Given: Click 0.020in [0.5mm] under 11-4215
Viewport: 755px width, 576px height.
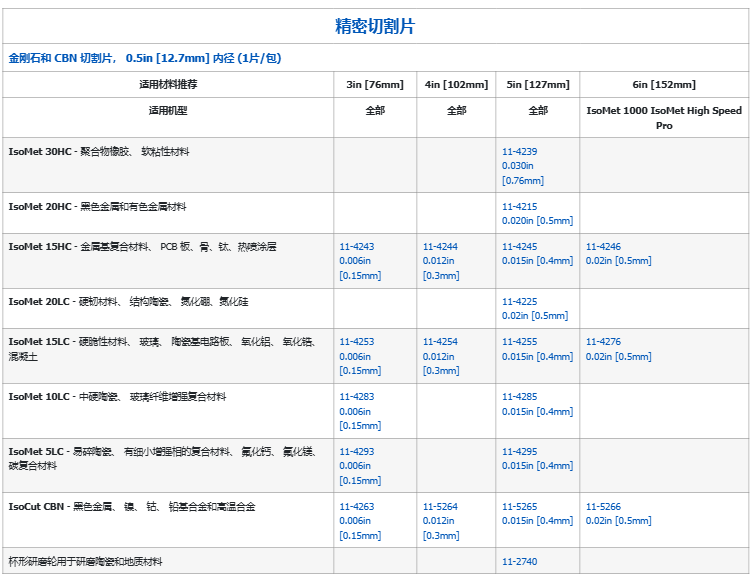Looking at the screenshot, I should tap(537, 221).
